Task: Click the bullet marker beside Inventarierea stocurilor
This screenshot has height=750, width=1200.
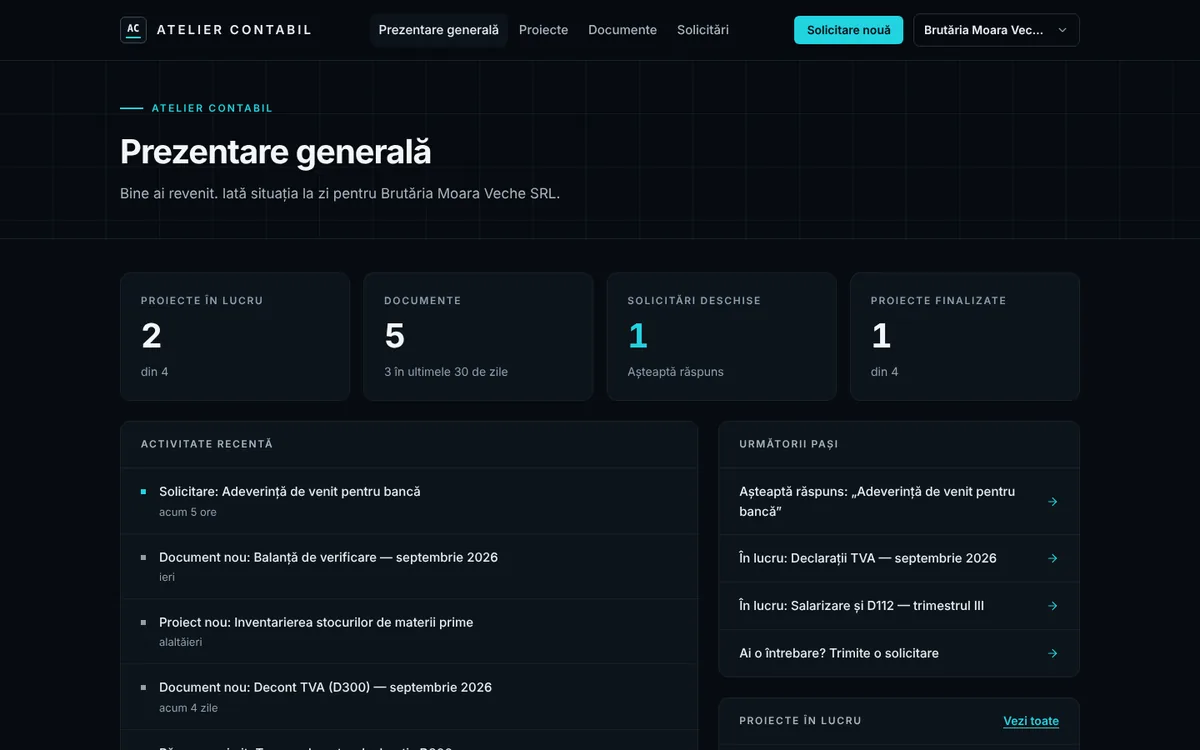Action: (144, 622)
